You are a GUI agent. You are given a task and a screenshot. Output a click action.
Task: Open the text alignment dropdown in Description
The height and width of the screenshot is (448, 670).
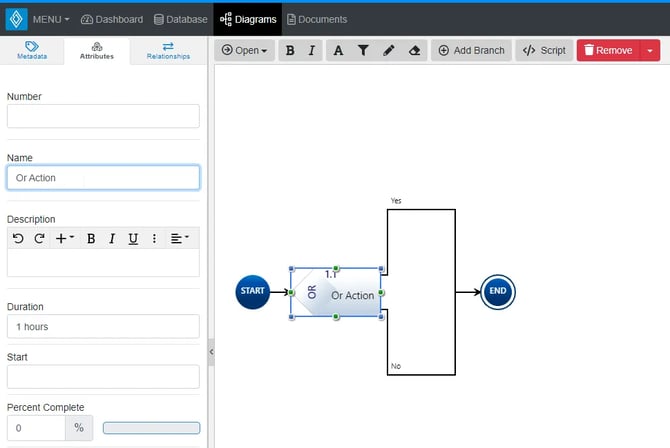point(179,238)
